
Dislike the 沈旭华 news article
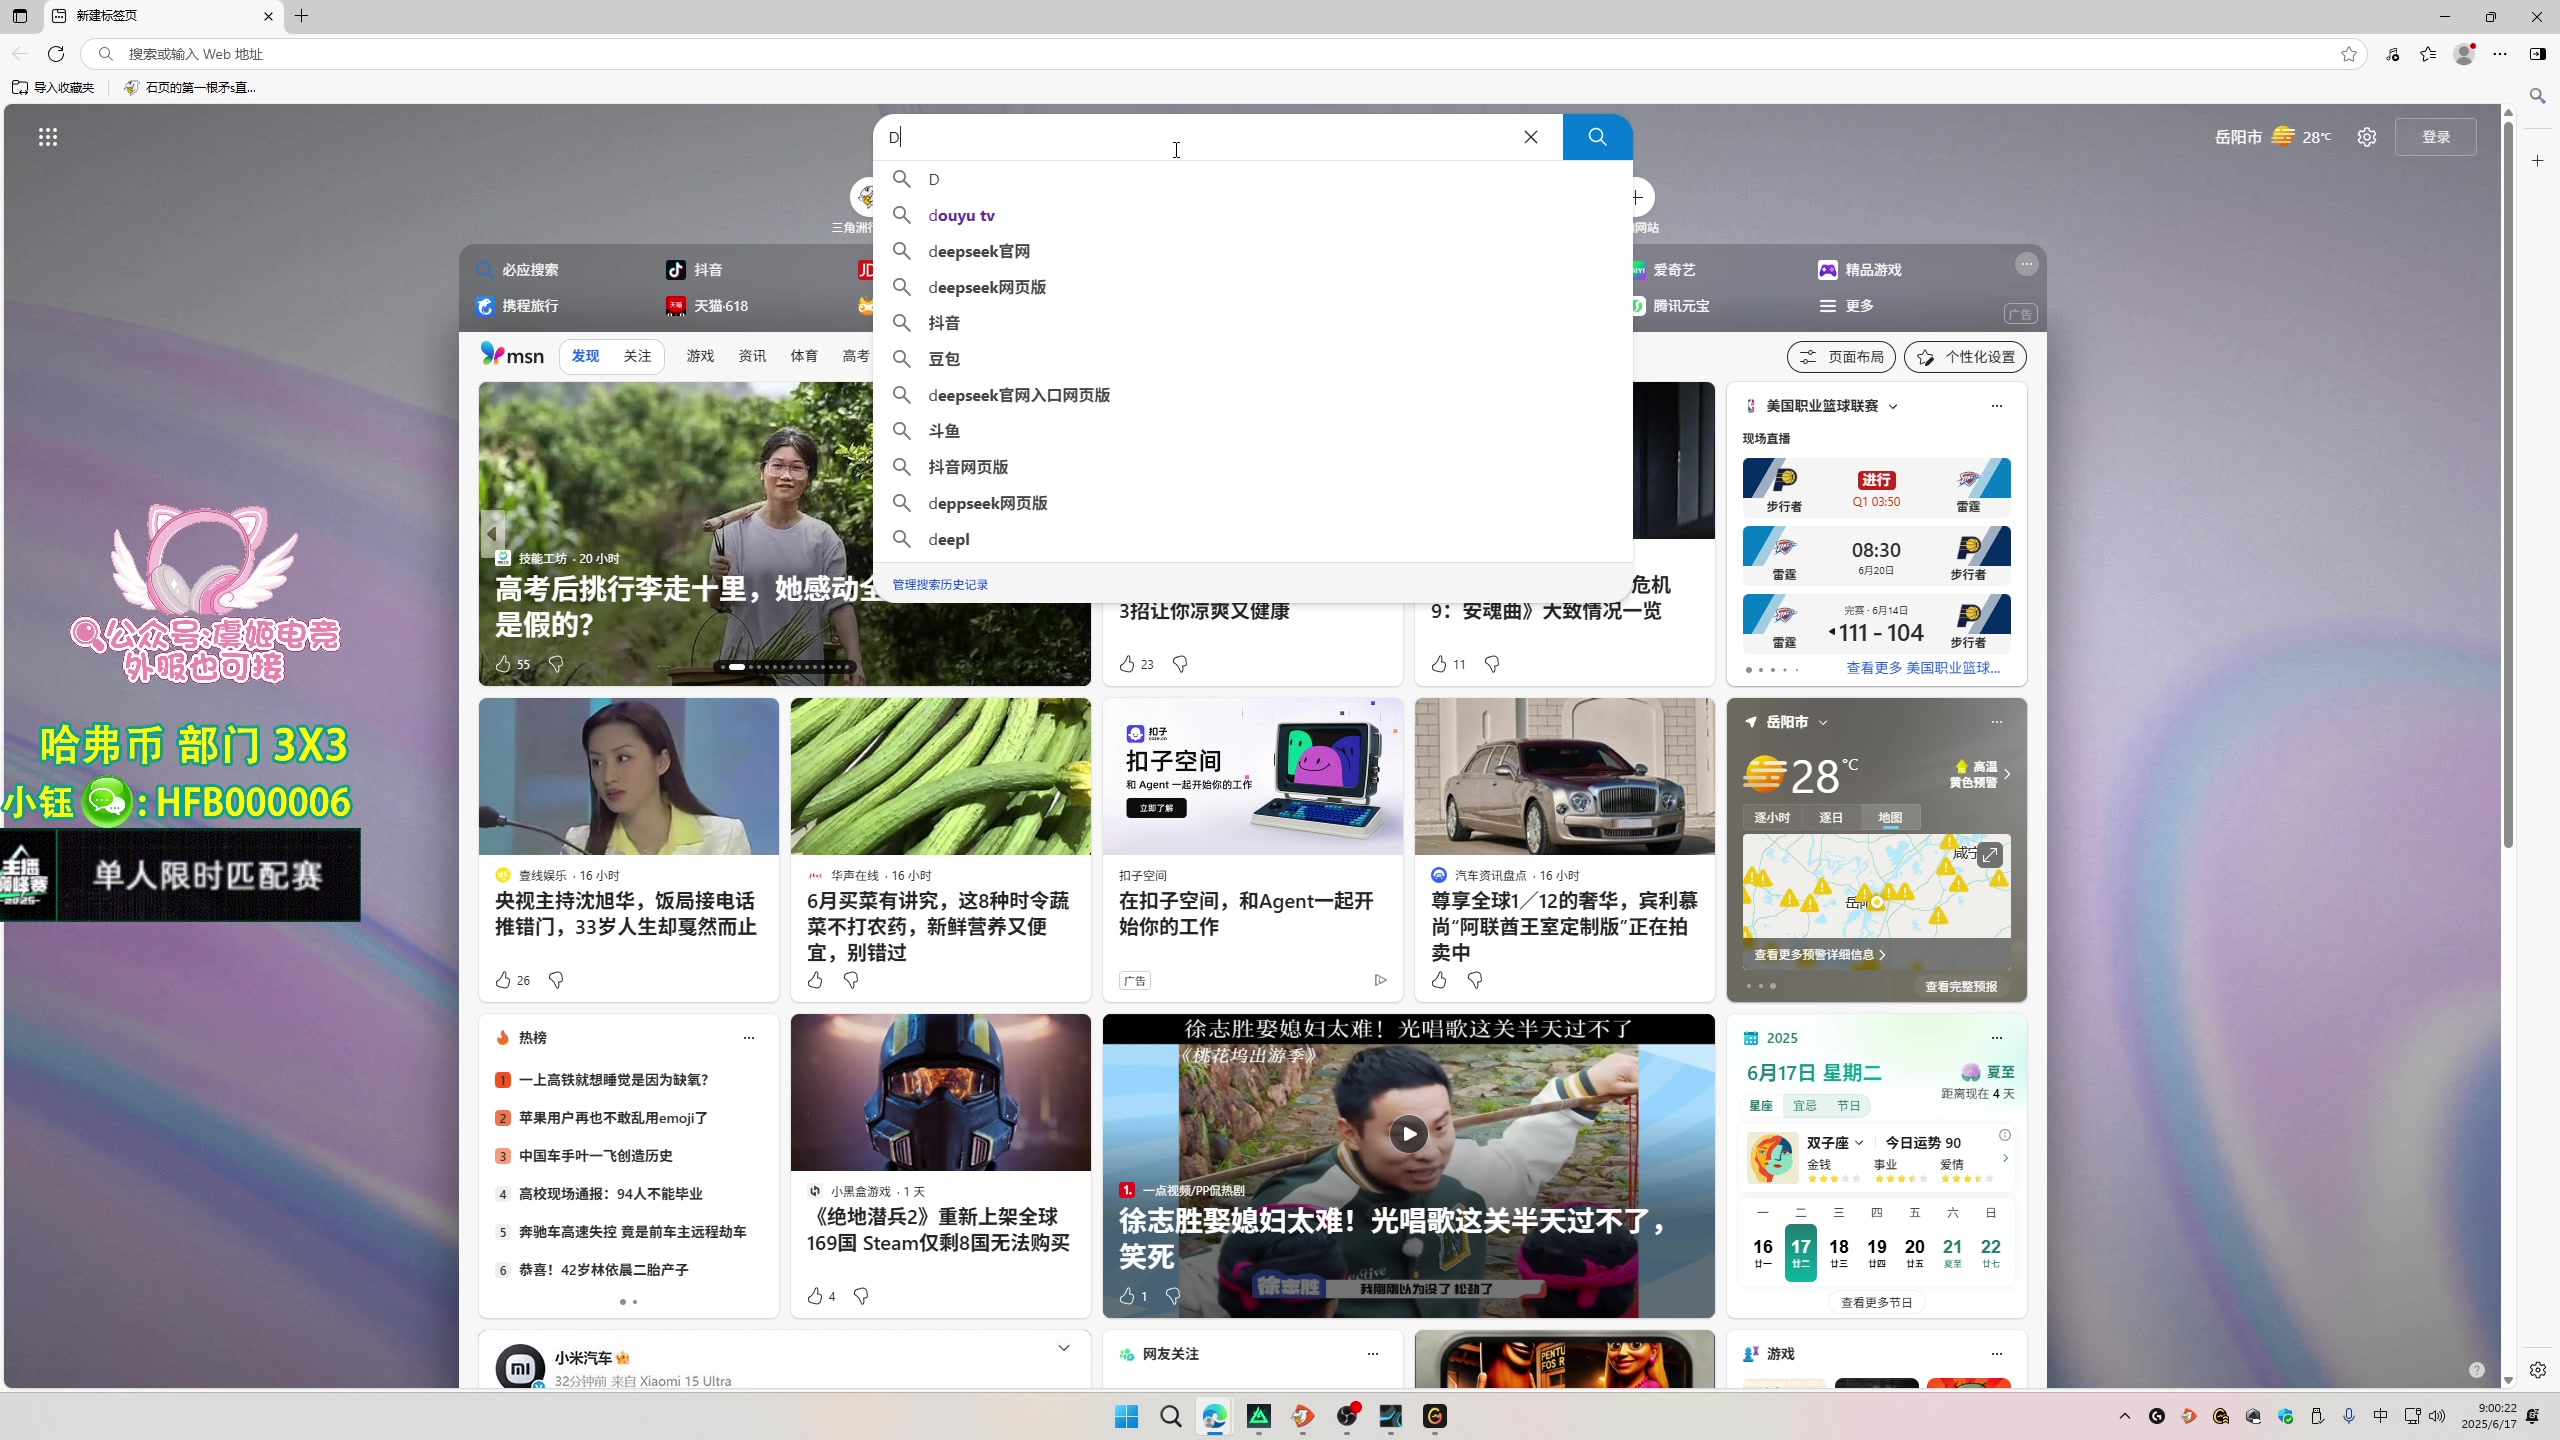click(x=556, y=980)
